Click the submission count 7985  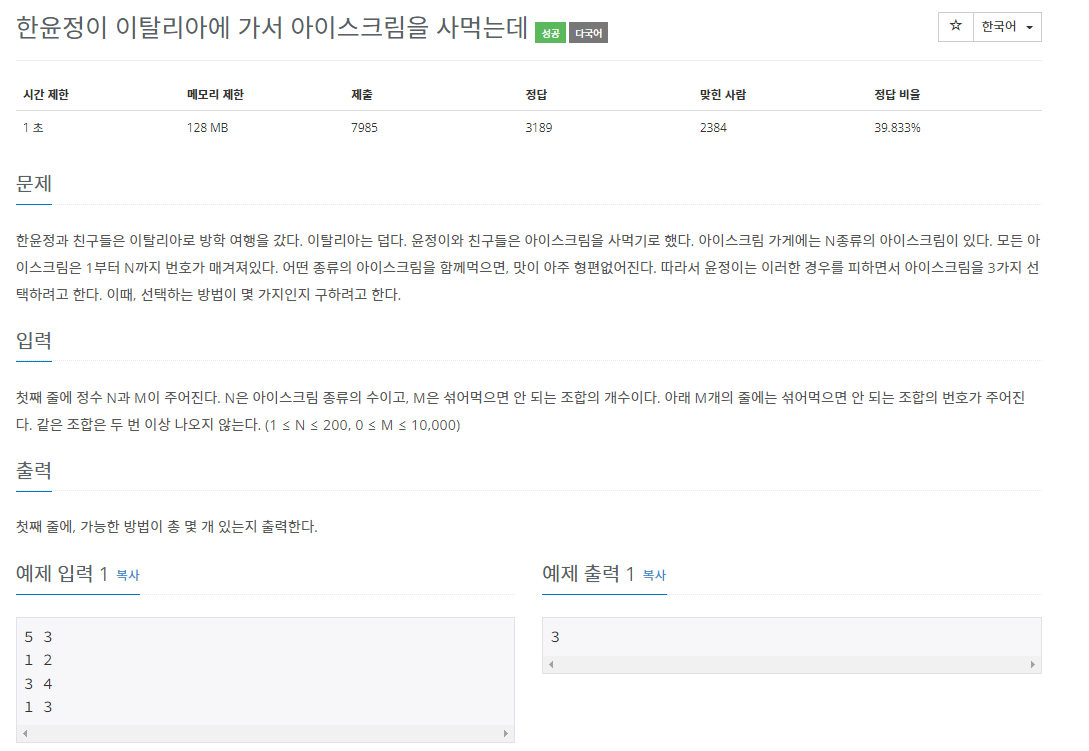click(x=365, y=128)
